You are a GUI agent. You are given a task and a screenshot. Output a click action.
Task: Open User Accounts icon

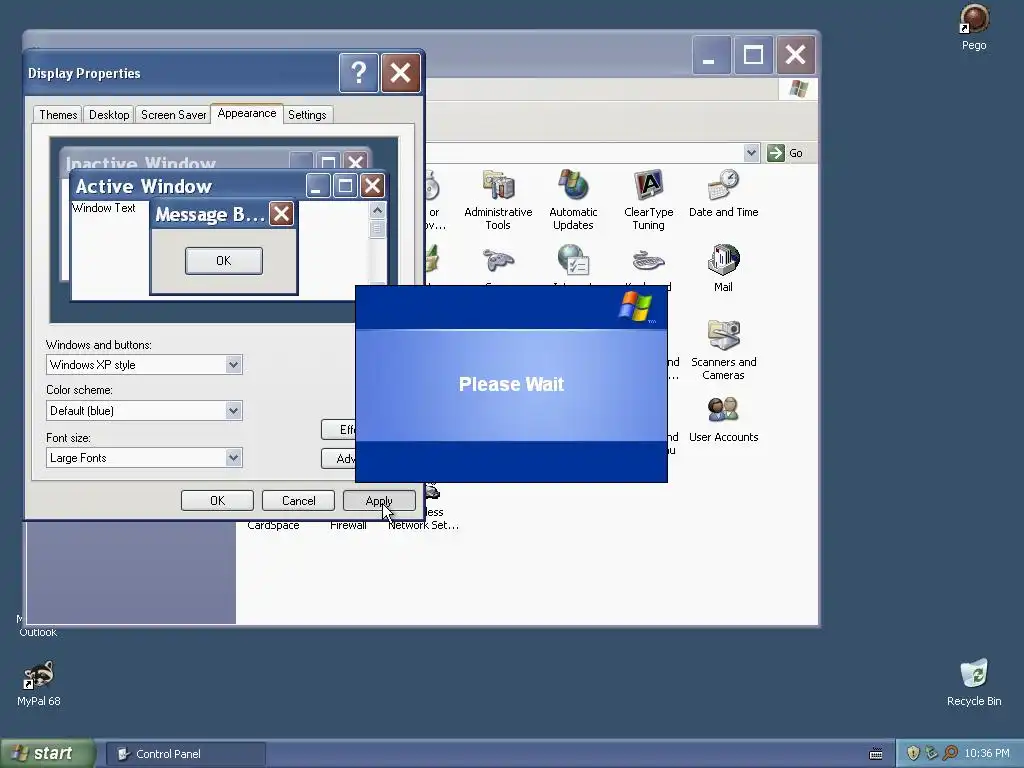coord(723,418)
